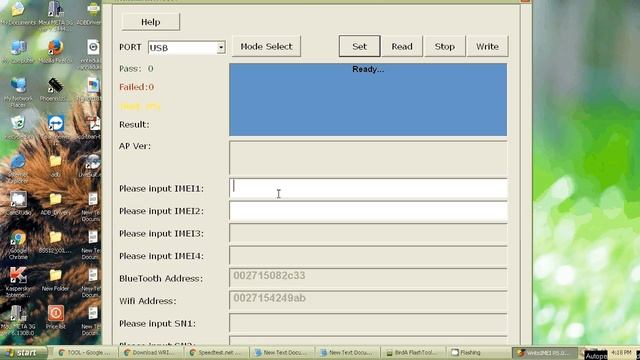Click the 'Result:' label

point(134,124)
